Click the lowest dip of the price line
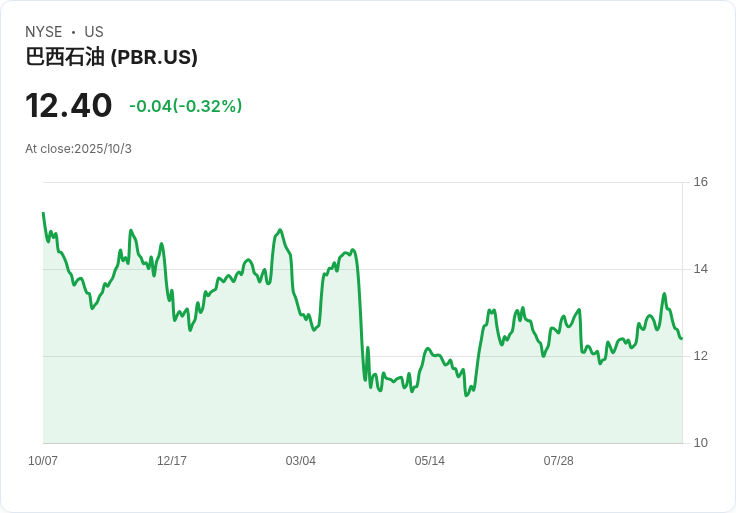This screenshot has height=513, width=736. (466, 395)
